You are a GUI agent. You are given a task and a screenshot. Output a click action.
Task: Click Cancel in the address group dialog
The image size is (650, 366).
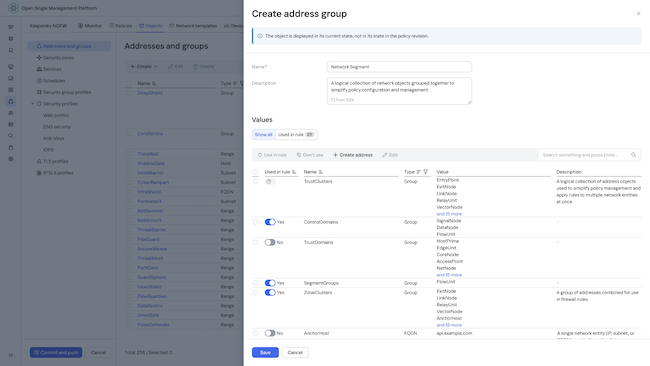295,352
